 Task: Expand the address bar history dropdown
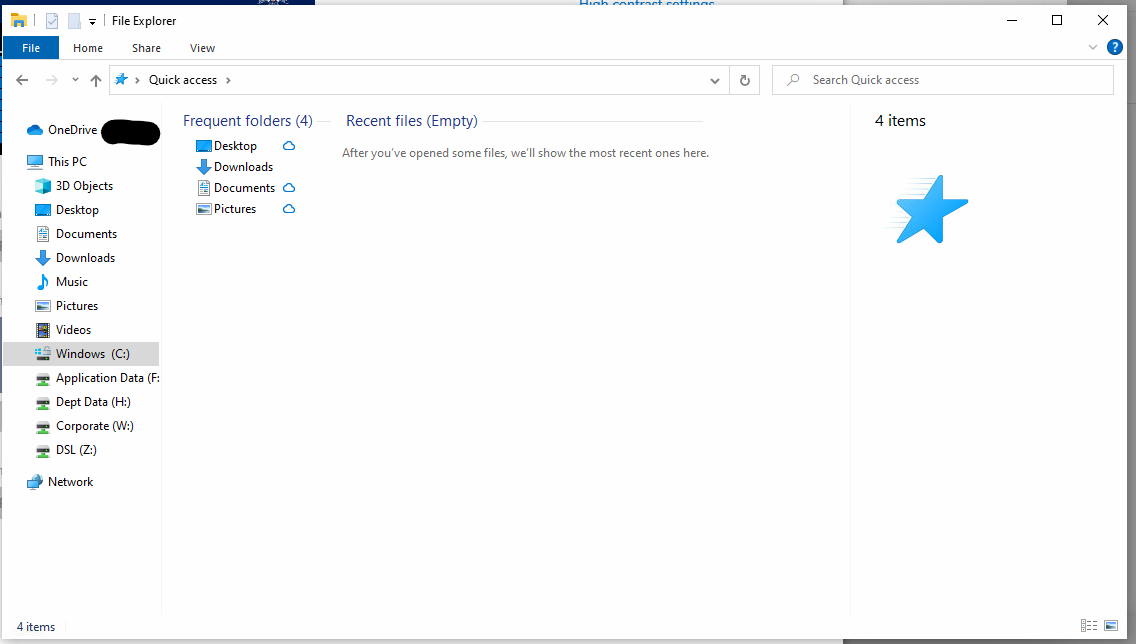pyautogui.click(x=714, y=79)
